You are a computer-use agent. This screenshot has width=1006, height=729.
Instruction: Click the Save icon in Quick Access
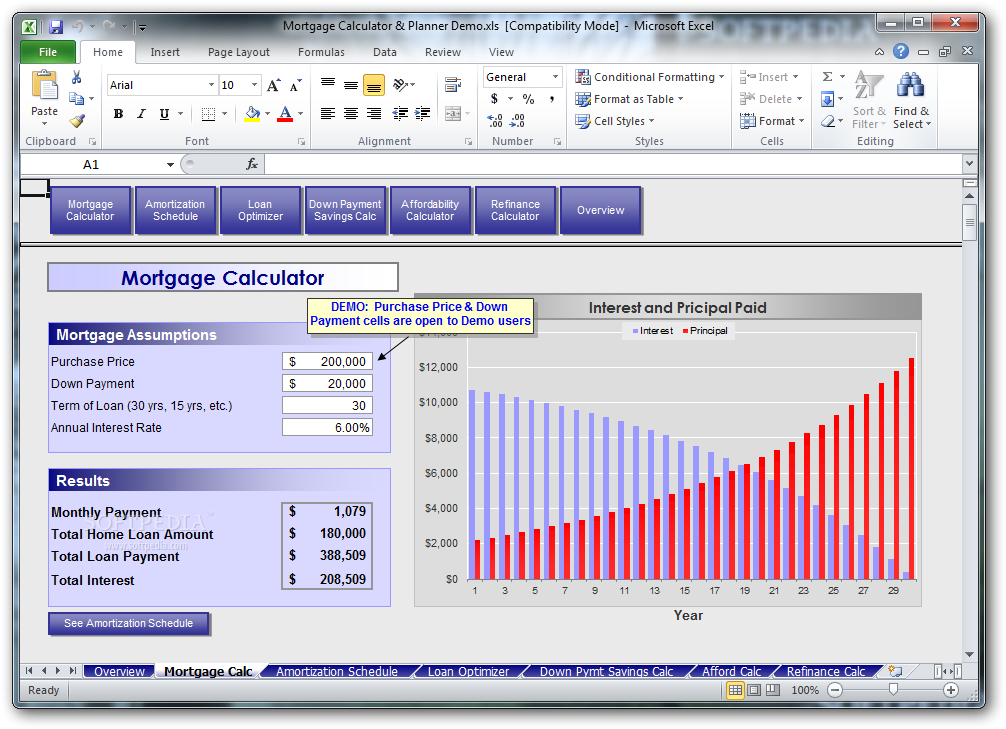click(x=56, y=26)
